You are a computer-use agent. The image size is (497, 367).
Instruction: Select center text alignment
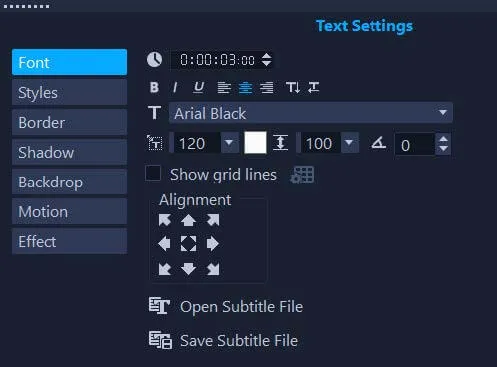click(246, 88)
